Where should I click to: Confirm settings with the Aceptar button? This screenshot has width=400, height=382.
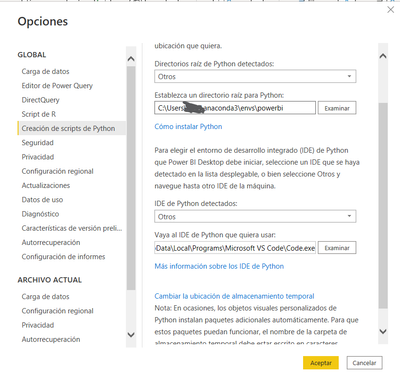(x=321, y=363)
